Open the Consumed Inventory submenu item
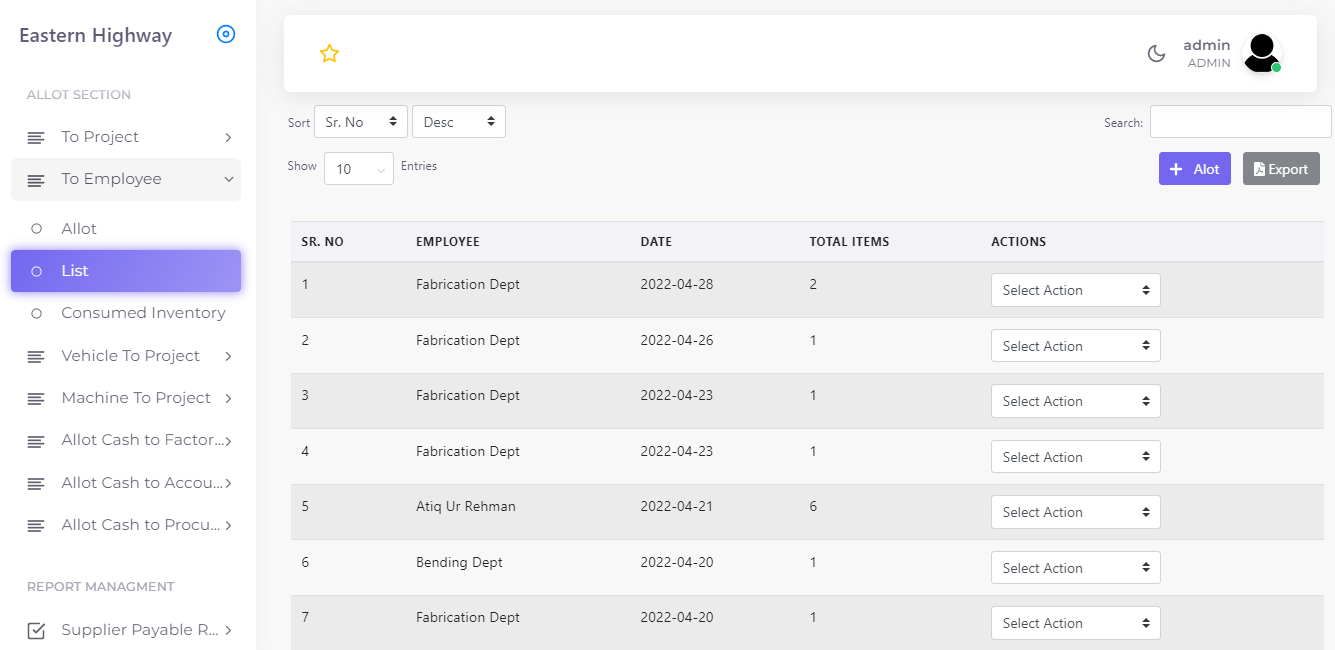The width and height of the screenshot is (1335, 650). tap(126, 313)
